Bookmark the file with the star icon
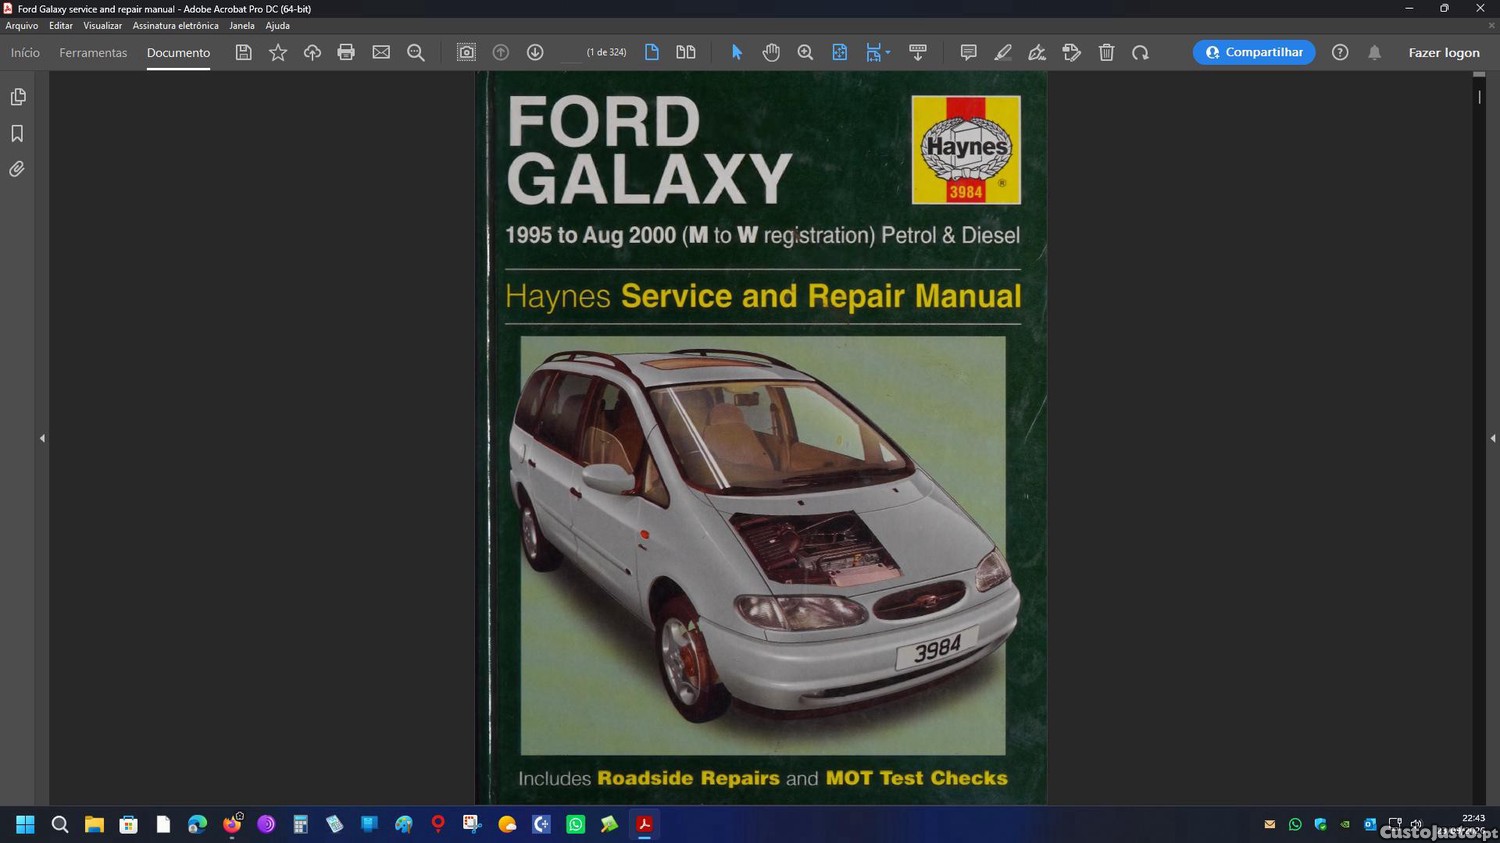The height and width of the screenshot is (843, 1500). pyautogui.click(x=278, y=52)
